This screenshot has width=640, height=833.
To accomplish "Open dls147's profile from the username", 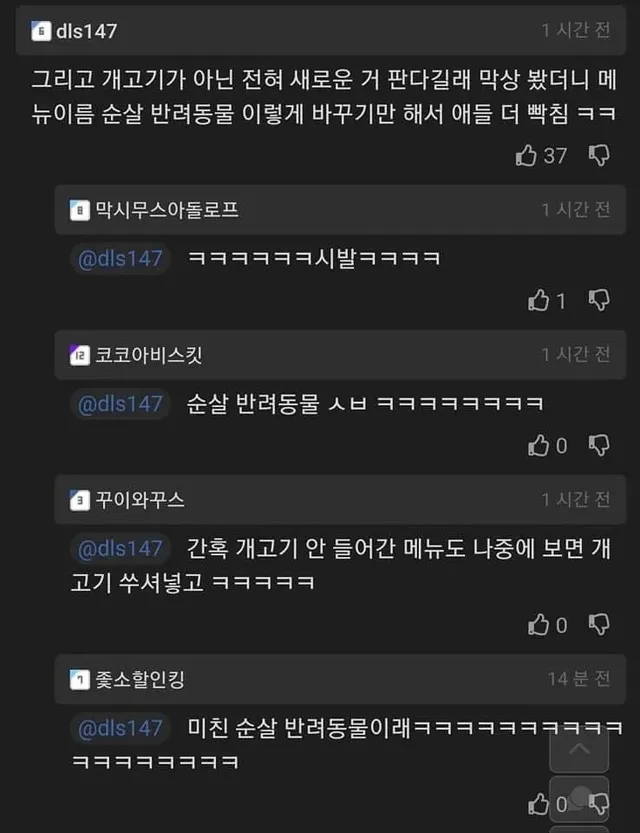I will tap(87, 31).
